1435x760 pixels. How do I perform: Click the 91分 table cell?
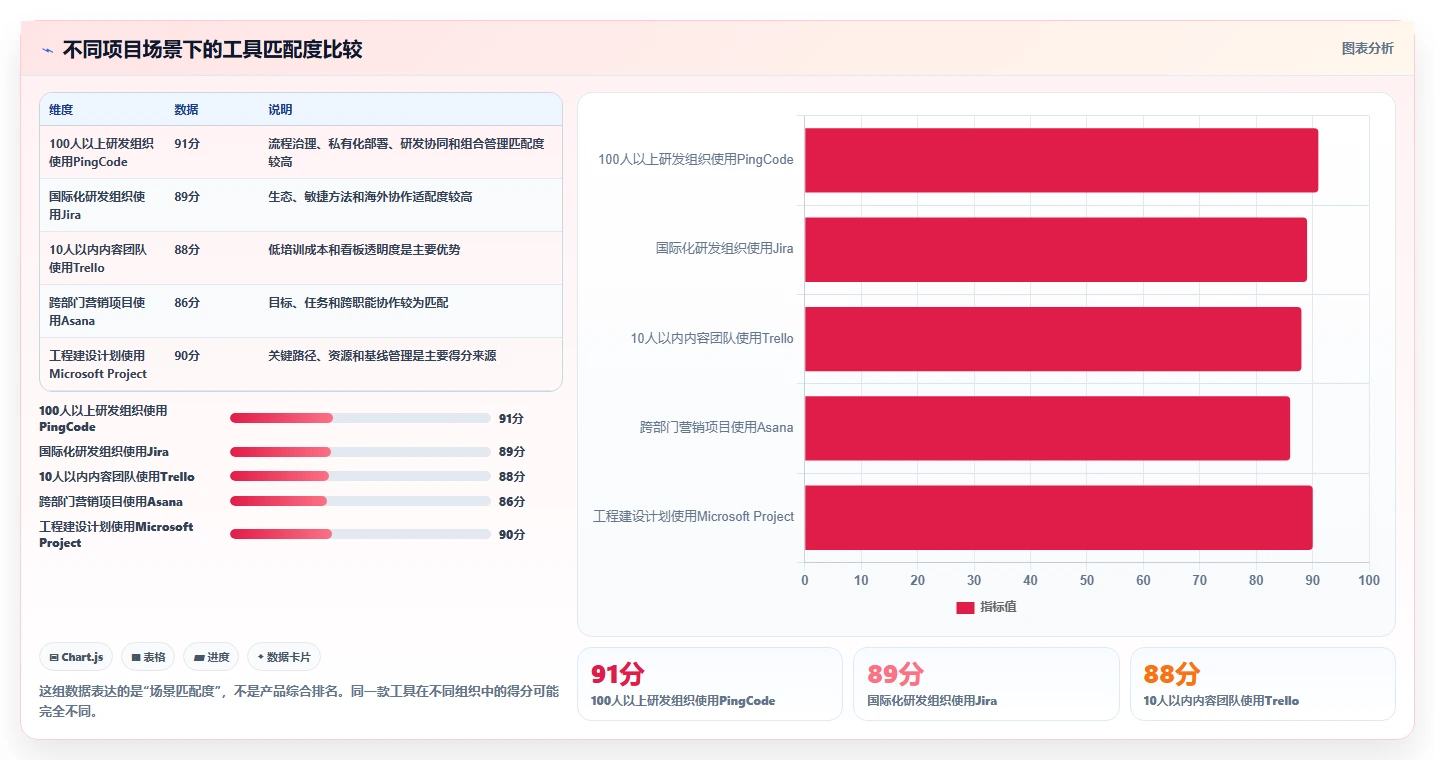click(x=187, y=144)
